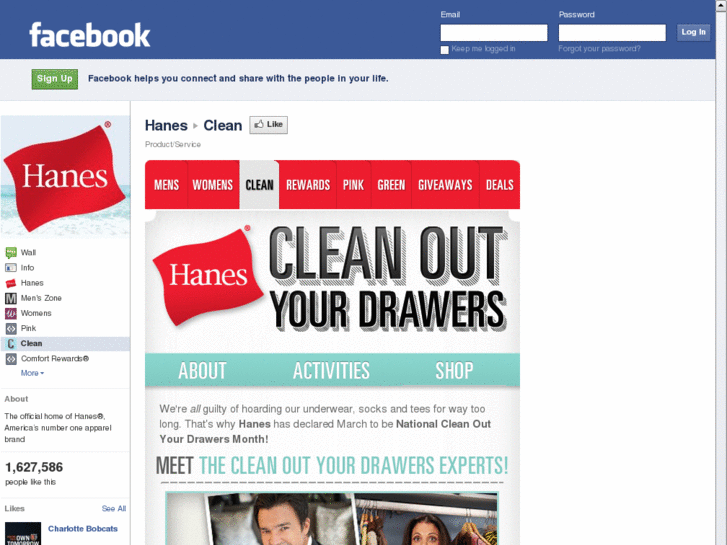727x545 pixels.
Task: Open the Men's Zone M icon
Action: click(x=11, y=298)
